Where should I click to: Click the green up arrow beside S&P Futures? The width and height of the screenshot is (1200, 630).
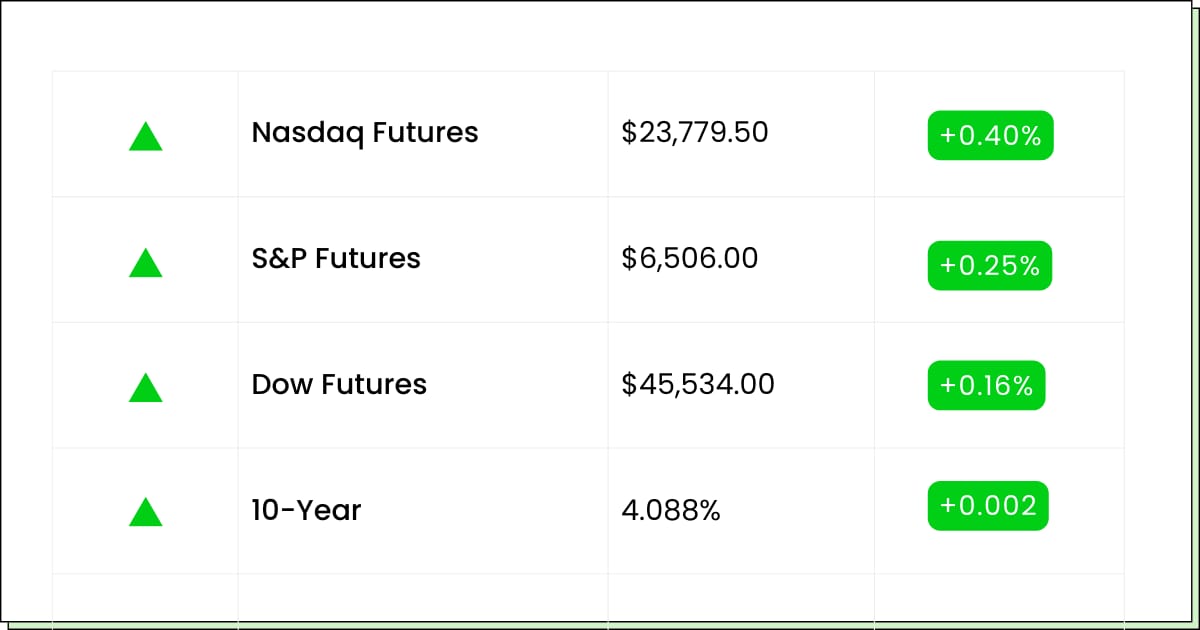[x=145, y=263]
